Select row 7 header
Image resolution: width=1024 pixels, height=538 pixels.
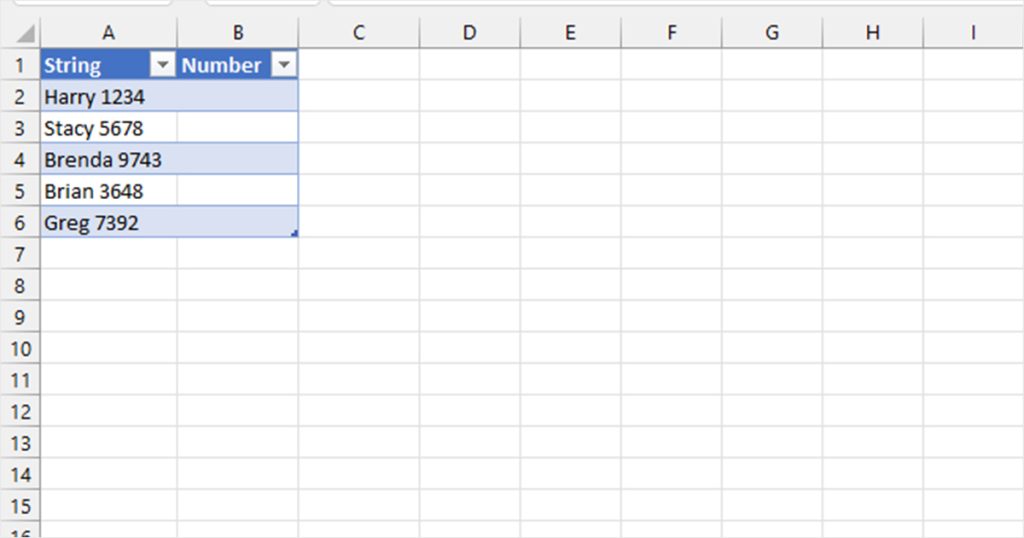pos(20,253)
